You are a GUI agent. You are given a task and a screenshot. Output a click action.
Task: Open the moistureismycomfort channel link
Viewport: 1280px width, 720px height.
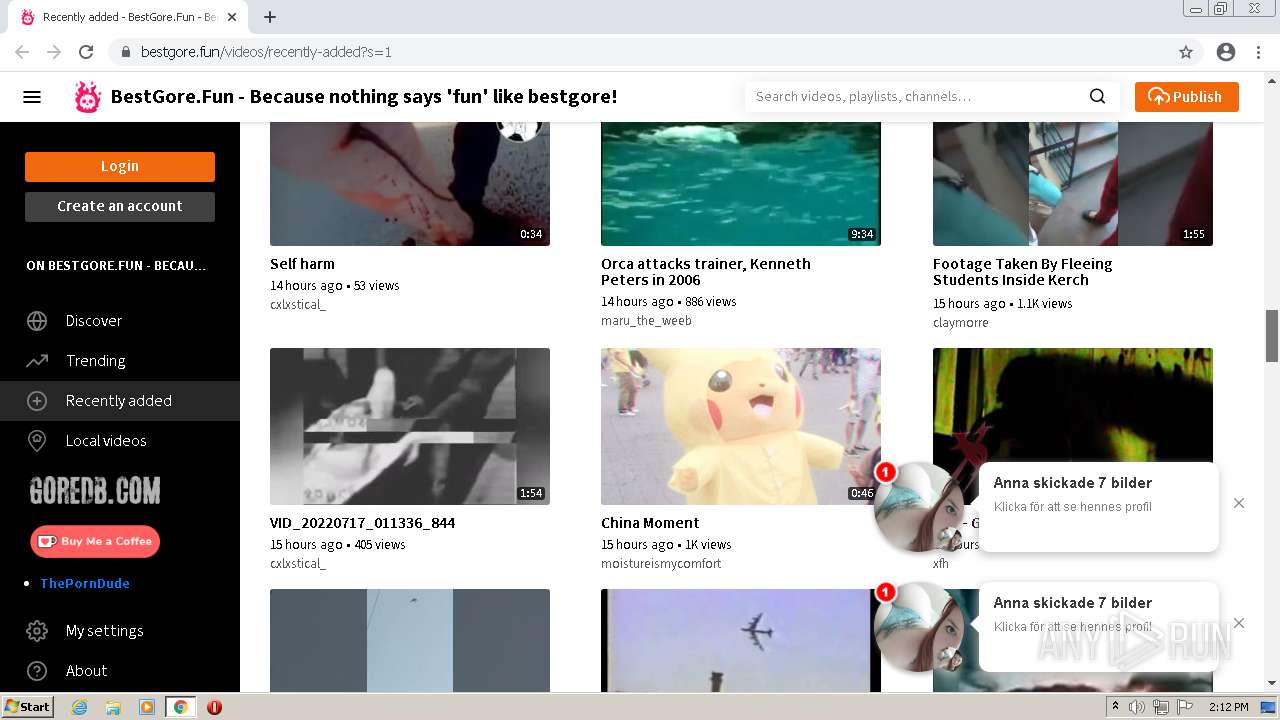(661, 564)
